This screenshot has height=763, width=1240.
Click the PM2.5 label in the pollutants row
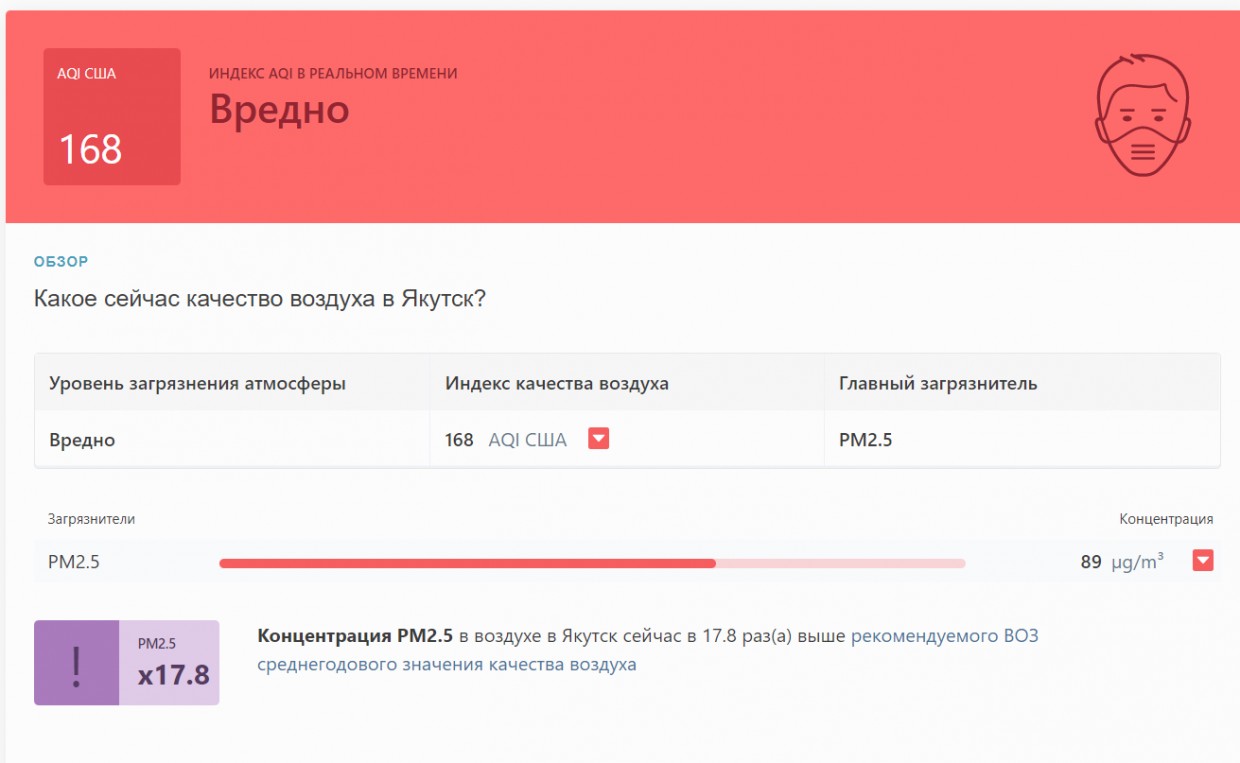74,562
